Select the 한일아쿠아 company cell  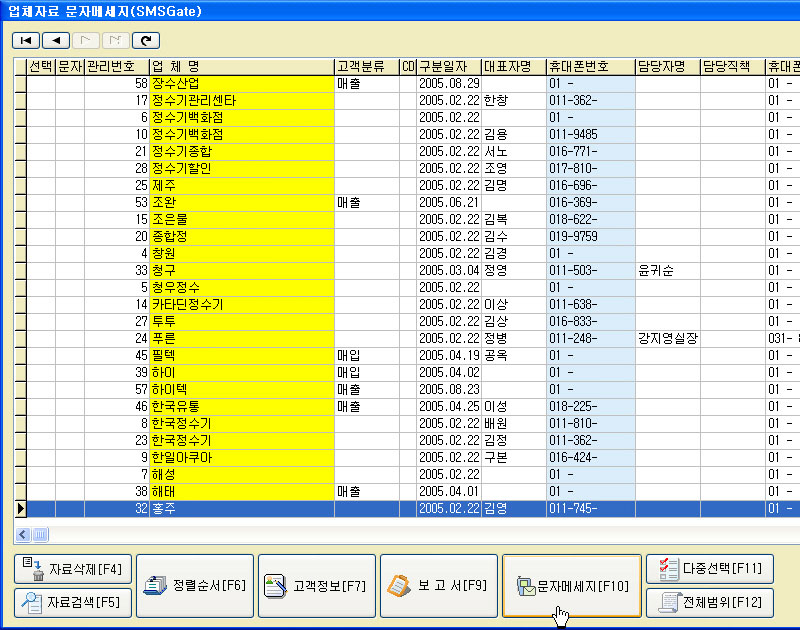click(x=242, y=458)
